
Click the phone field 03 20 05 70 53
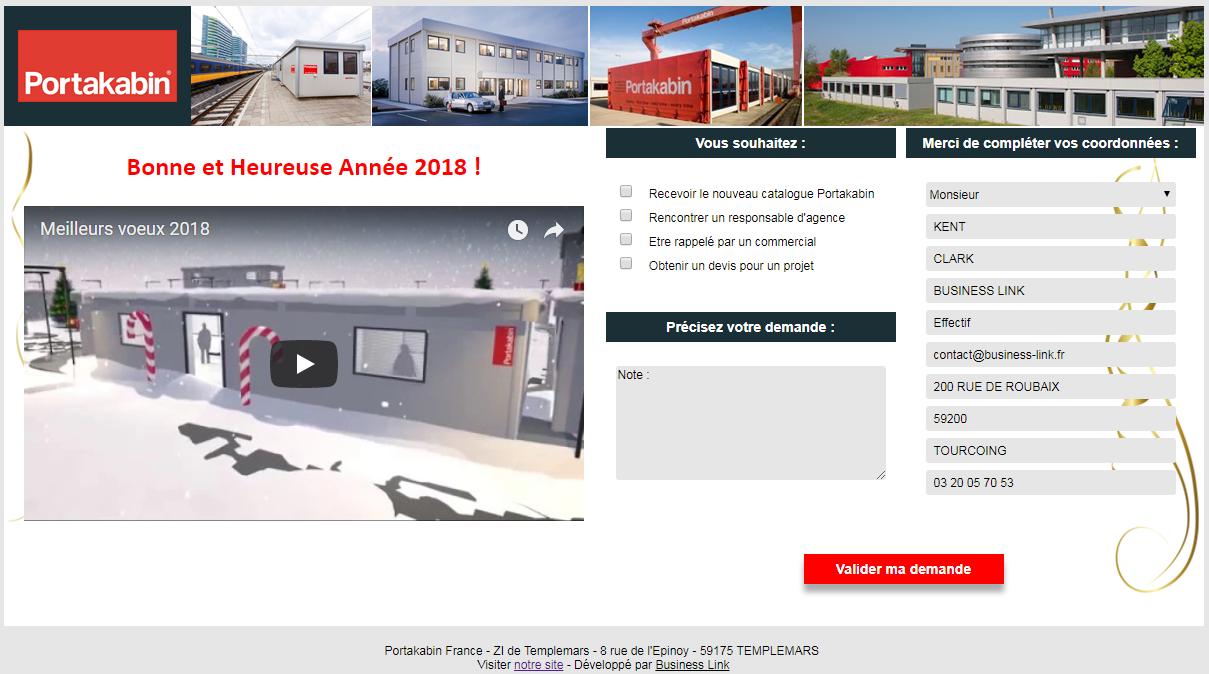tap(1050, 483)
